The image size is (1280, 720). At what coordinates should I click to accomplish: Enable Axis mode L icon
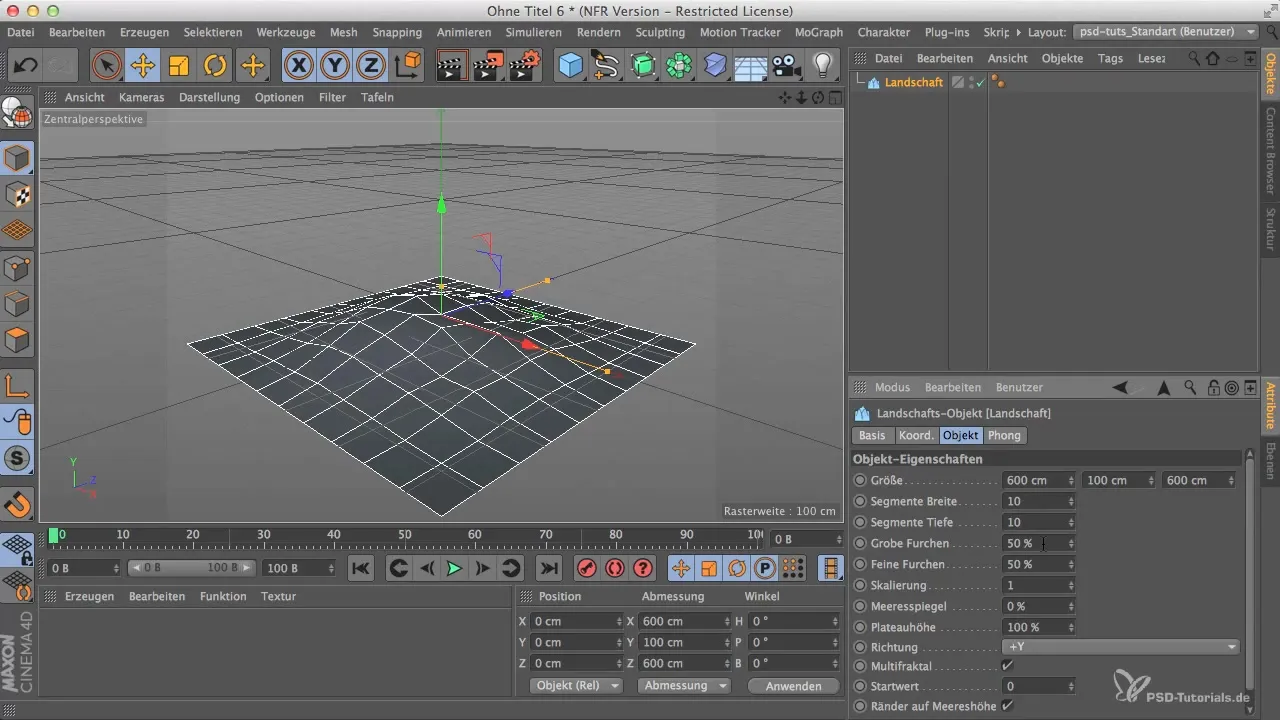[x=18, y=386]
